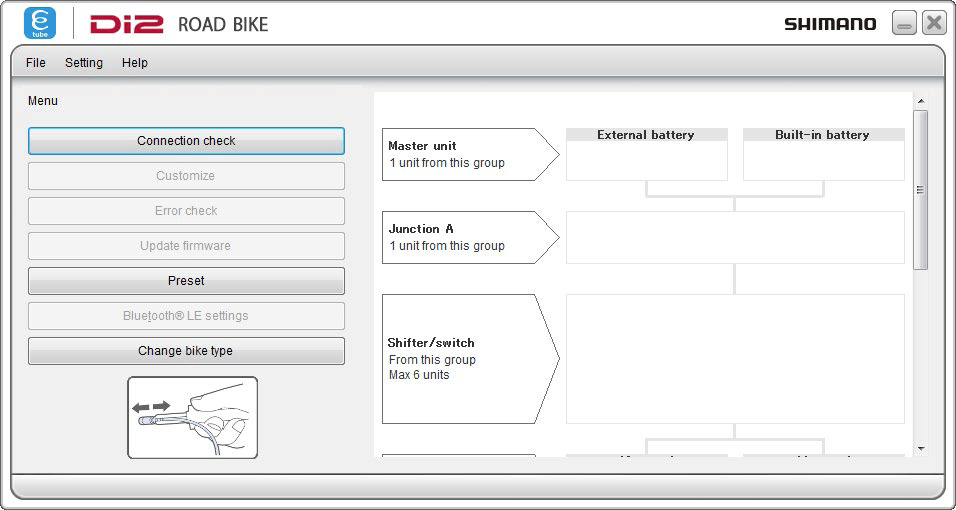Click the shifter cable illustration thumbnail
This screenshot has height=510, width=956.
[x=193, y=417]
